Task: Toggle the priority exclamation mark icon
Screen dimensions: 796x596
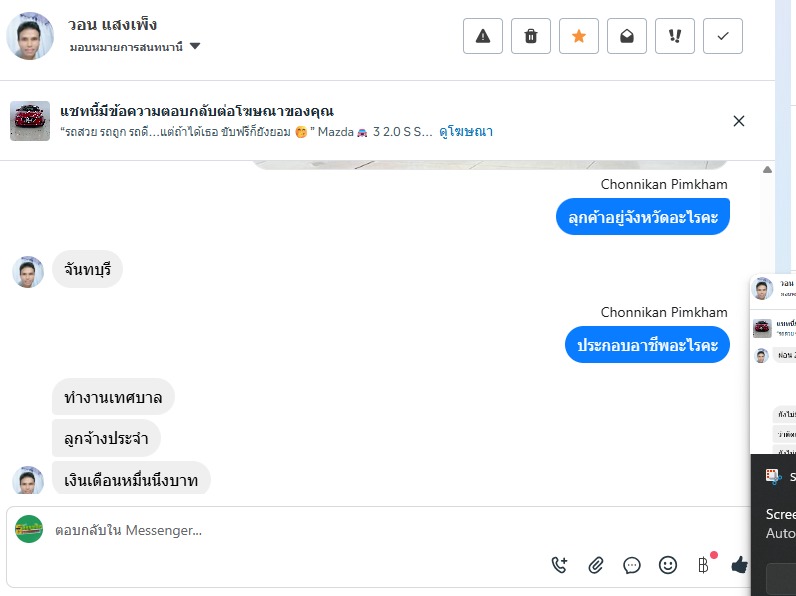Action: pyautogui.click(x=675, y=36)
